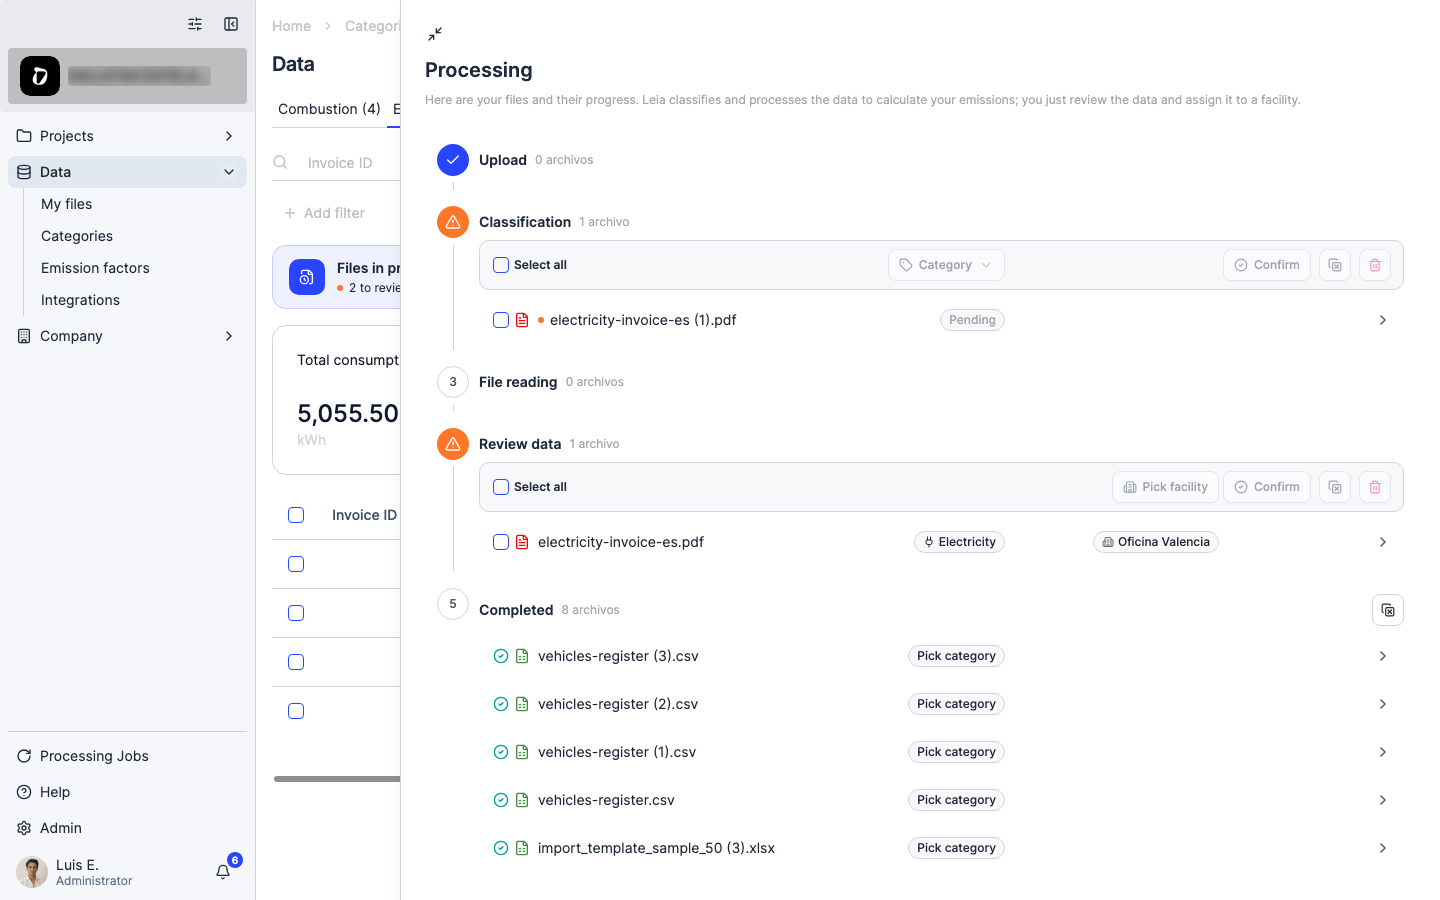
Task: Click Pick facility in the Review data toolbar
Action: pyautogui.click(x=1165, y=487)
